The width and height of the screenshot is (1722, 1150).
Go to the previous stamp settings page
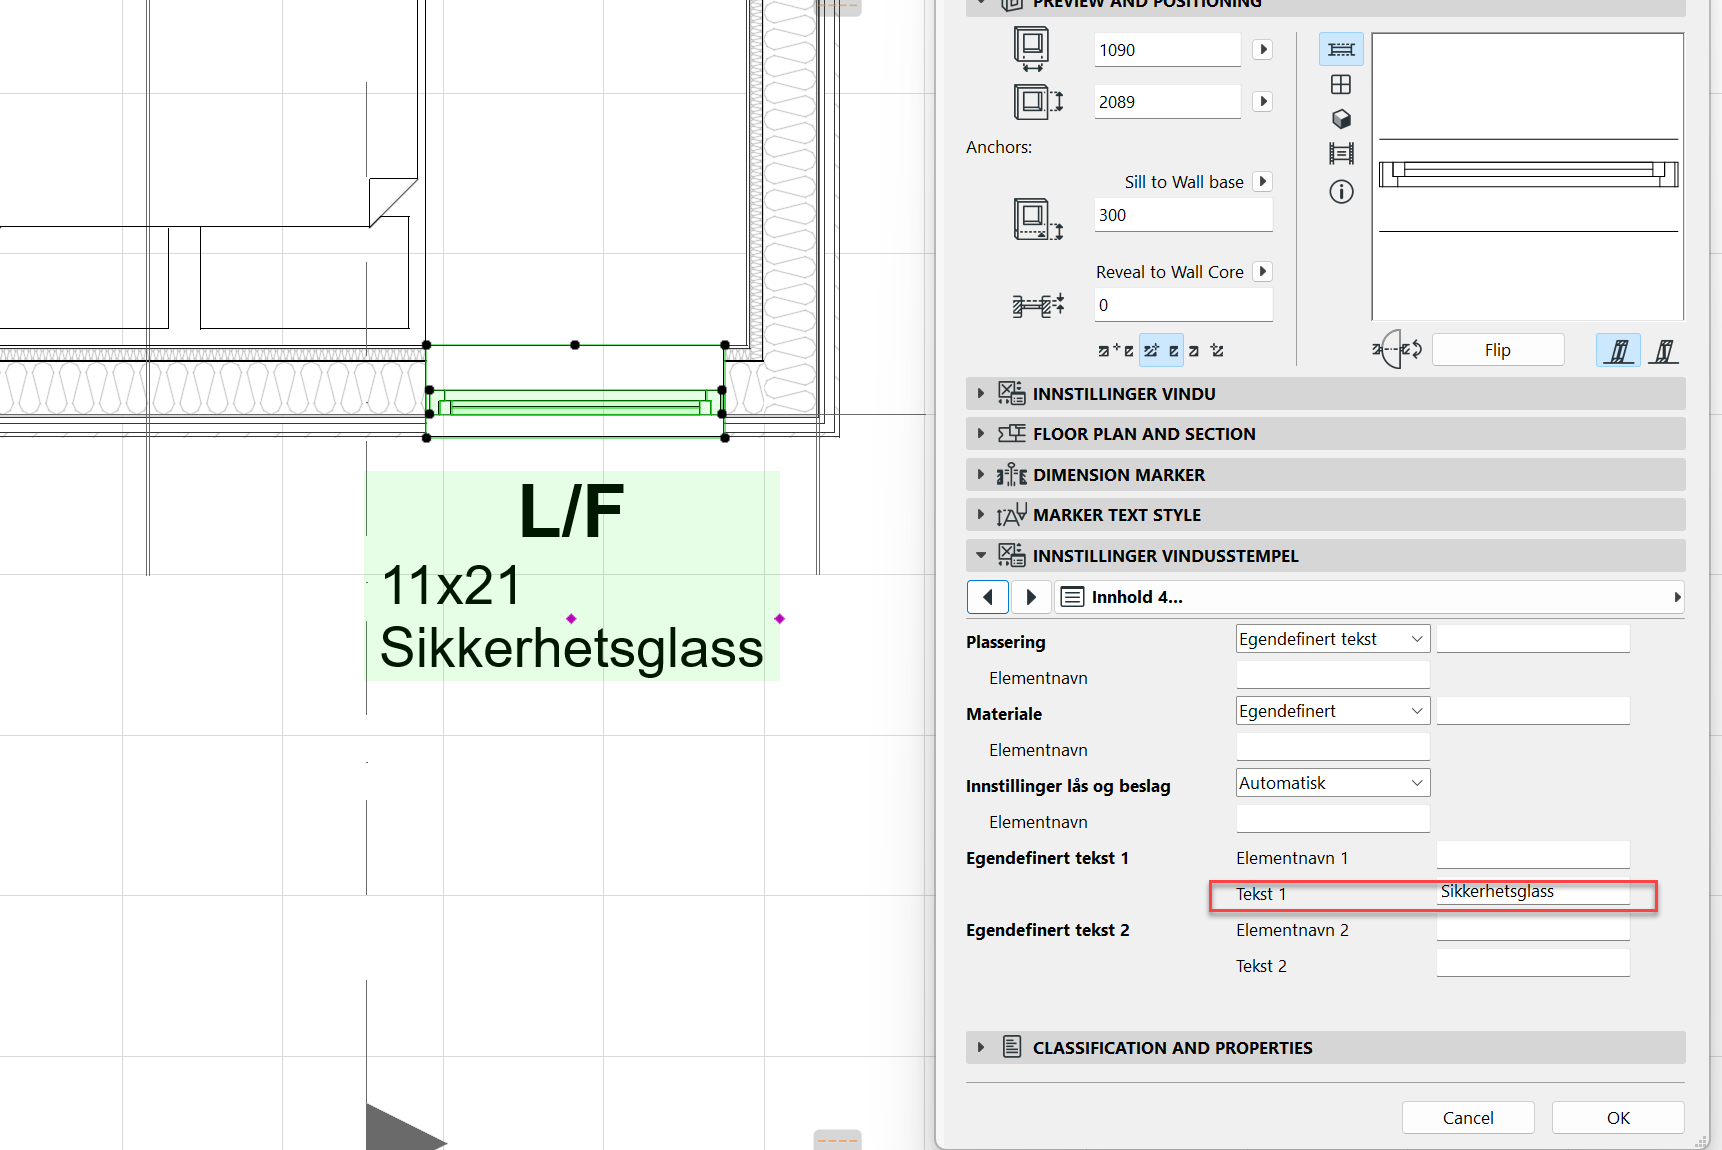(988, 597)
